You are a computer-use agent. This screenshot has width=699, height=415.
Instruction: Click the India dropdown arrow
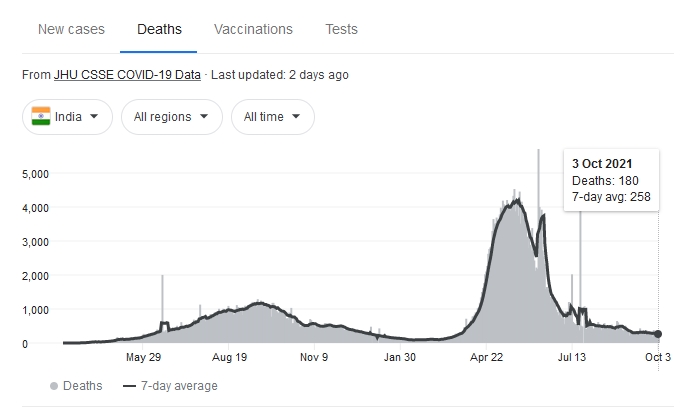click(x=95, y=117)
